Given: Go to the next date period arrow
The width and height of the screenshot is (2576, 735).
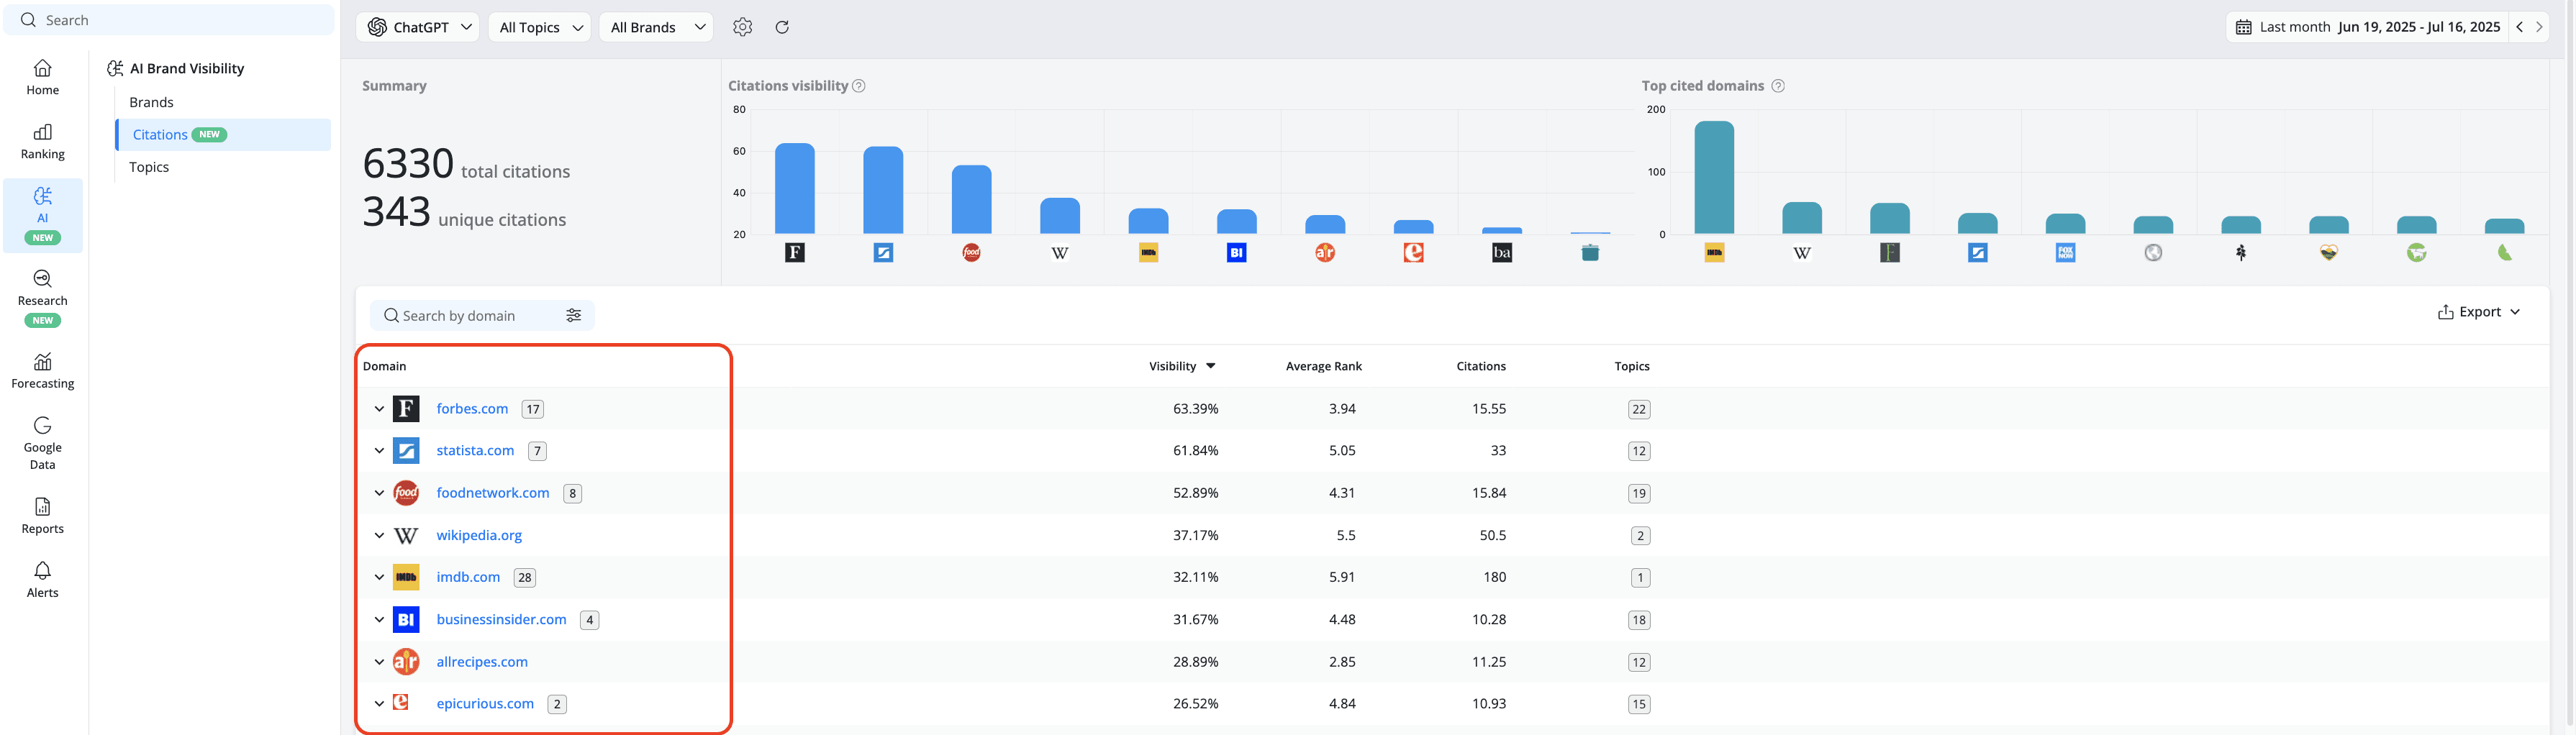Looking at the screenshot, I should 2538,27.
